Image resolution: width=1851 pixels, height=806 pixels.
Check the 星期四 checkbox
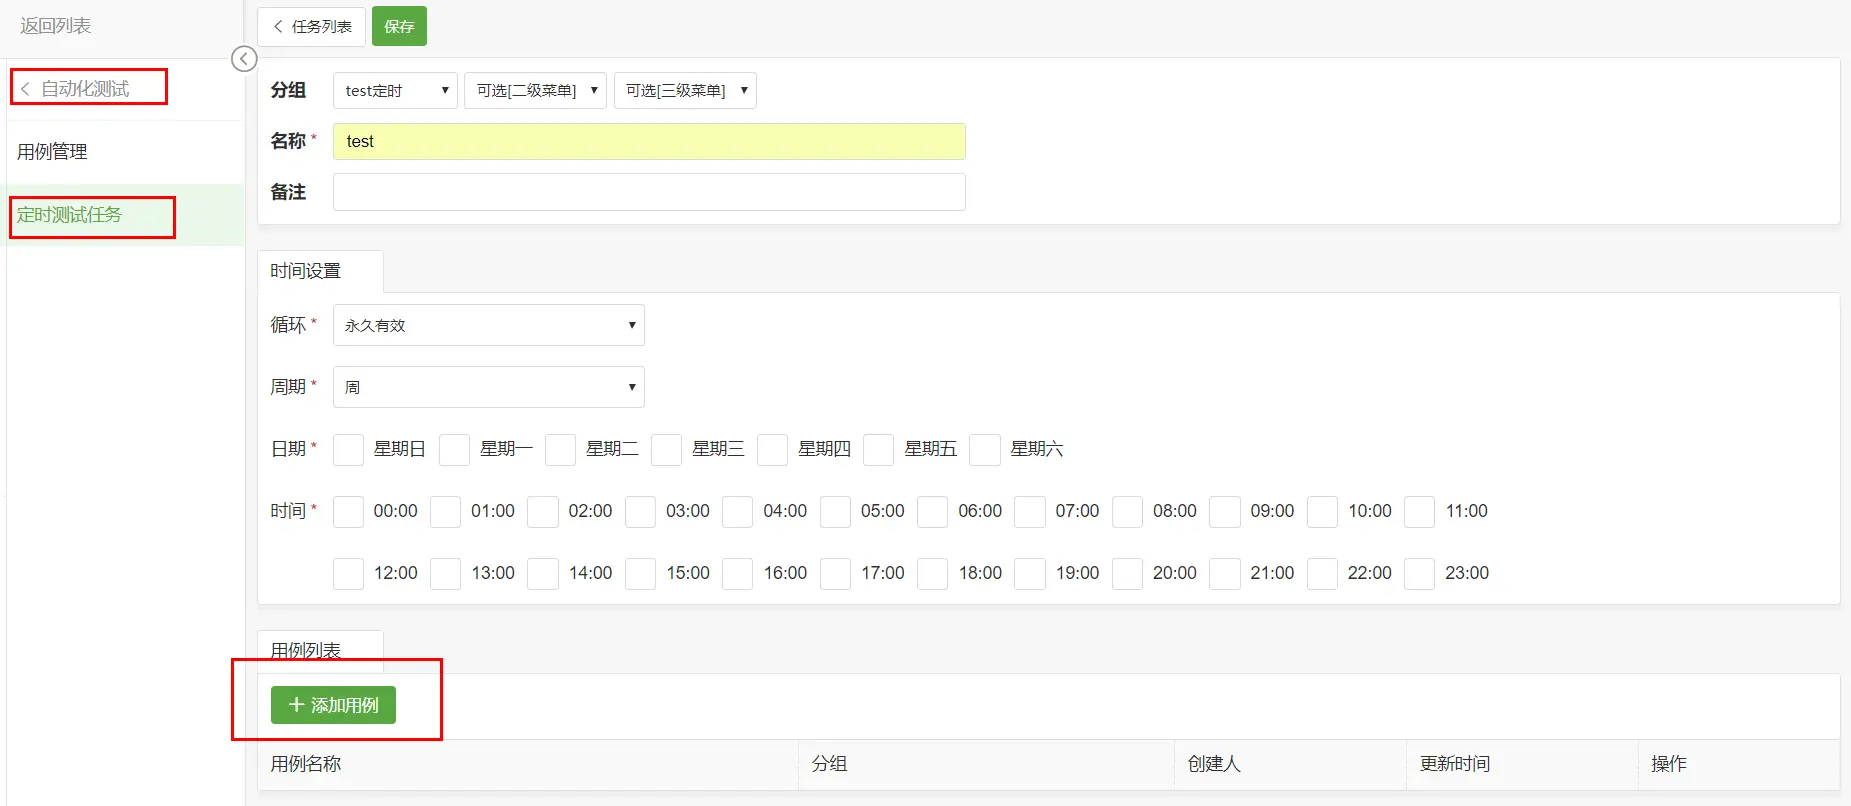tap(772, 450)
